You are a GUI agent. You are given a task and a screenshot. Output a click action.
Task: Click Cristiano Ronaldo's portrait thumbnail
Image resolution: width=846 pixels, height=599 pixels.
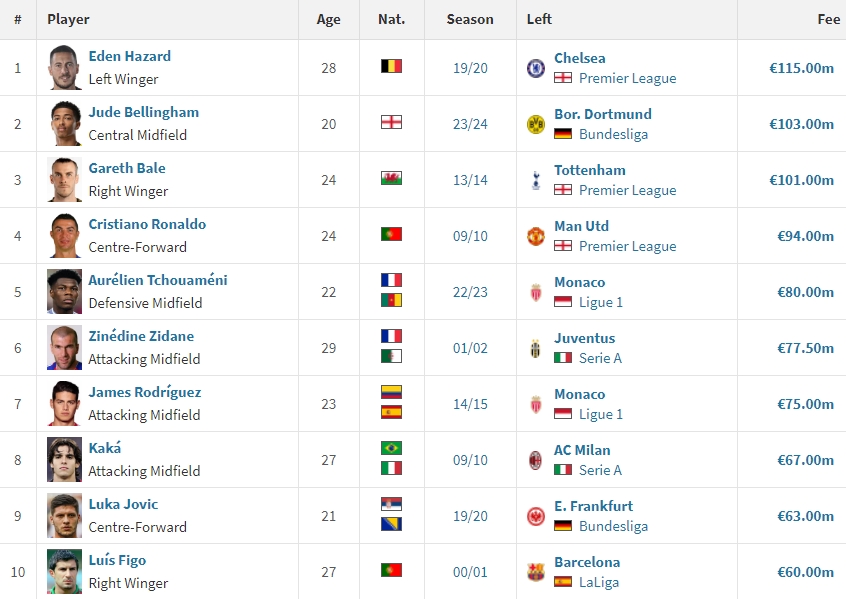[64, 236]
